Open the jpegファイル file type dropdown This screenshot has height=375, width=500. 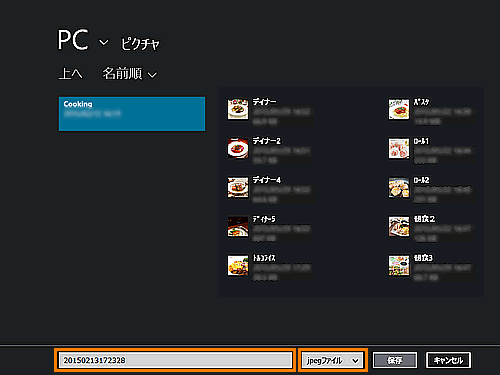coord(333,360)
